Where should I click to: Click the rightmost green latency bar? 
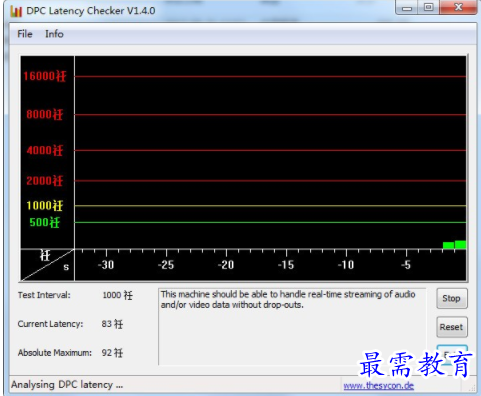(460, 245)
